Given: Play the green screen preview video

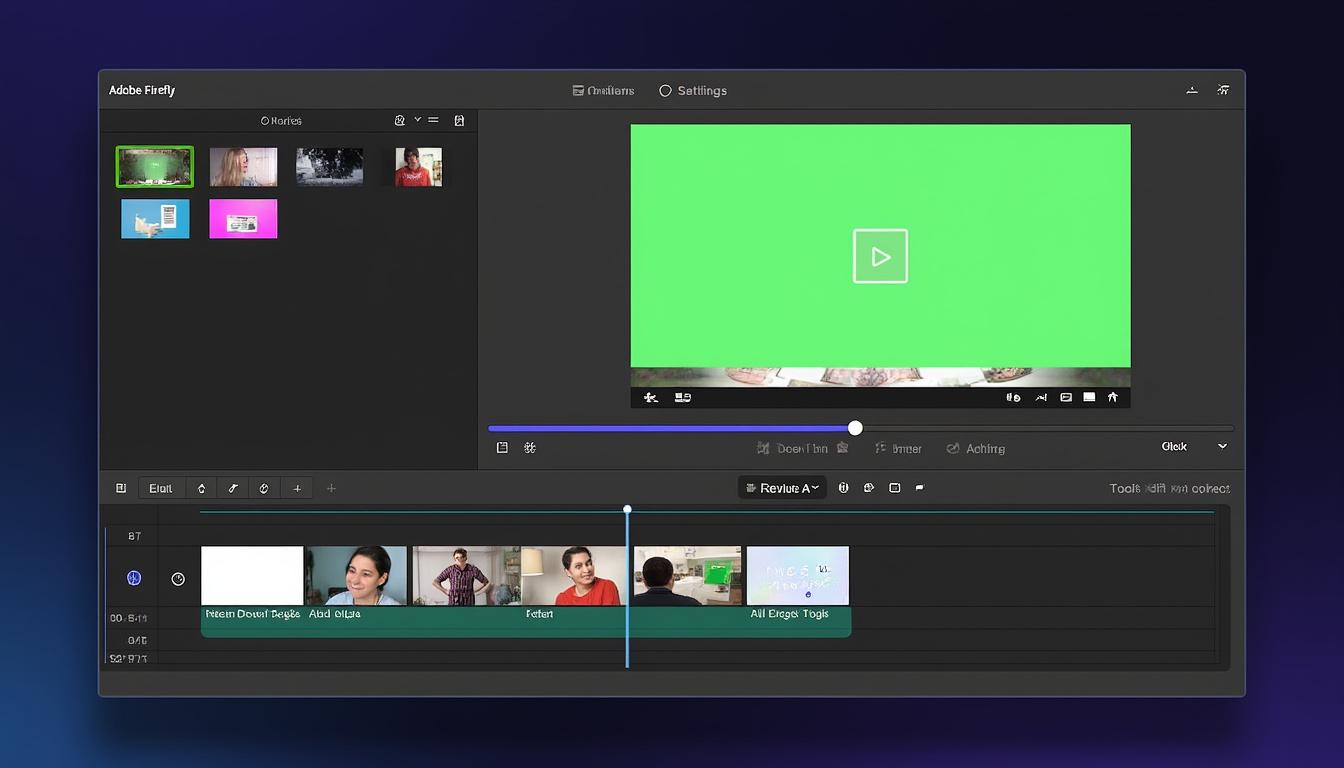Looking at the screenshot, I should pos(880,256).
